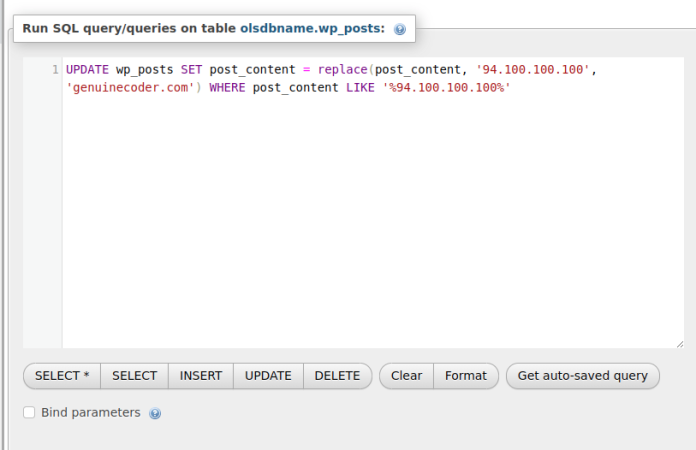696x450 pixels.
Task: Place cursor on 'genuinecoder.com' string
Action: [x=131, y=87]
